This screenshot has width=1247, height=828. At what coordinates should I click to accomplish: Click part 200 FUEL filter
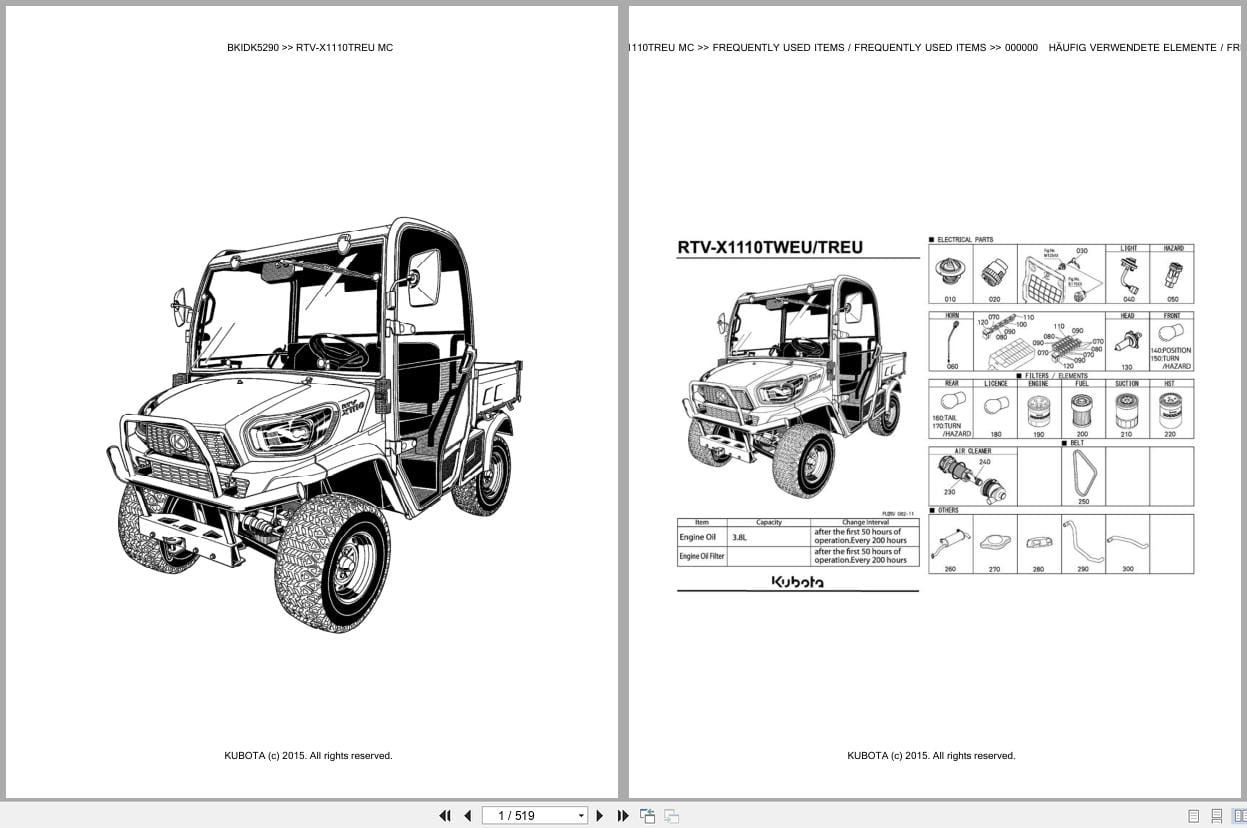click(x=1082, y=409)
